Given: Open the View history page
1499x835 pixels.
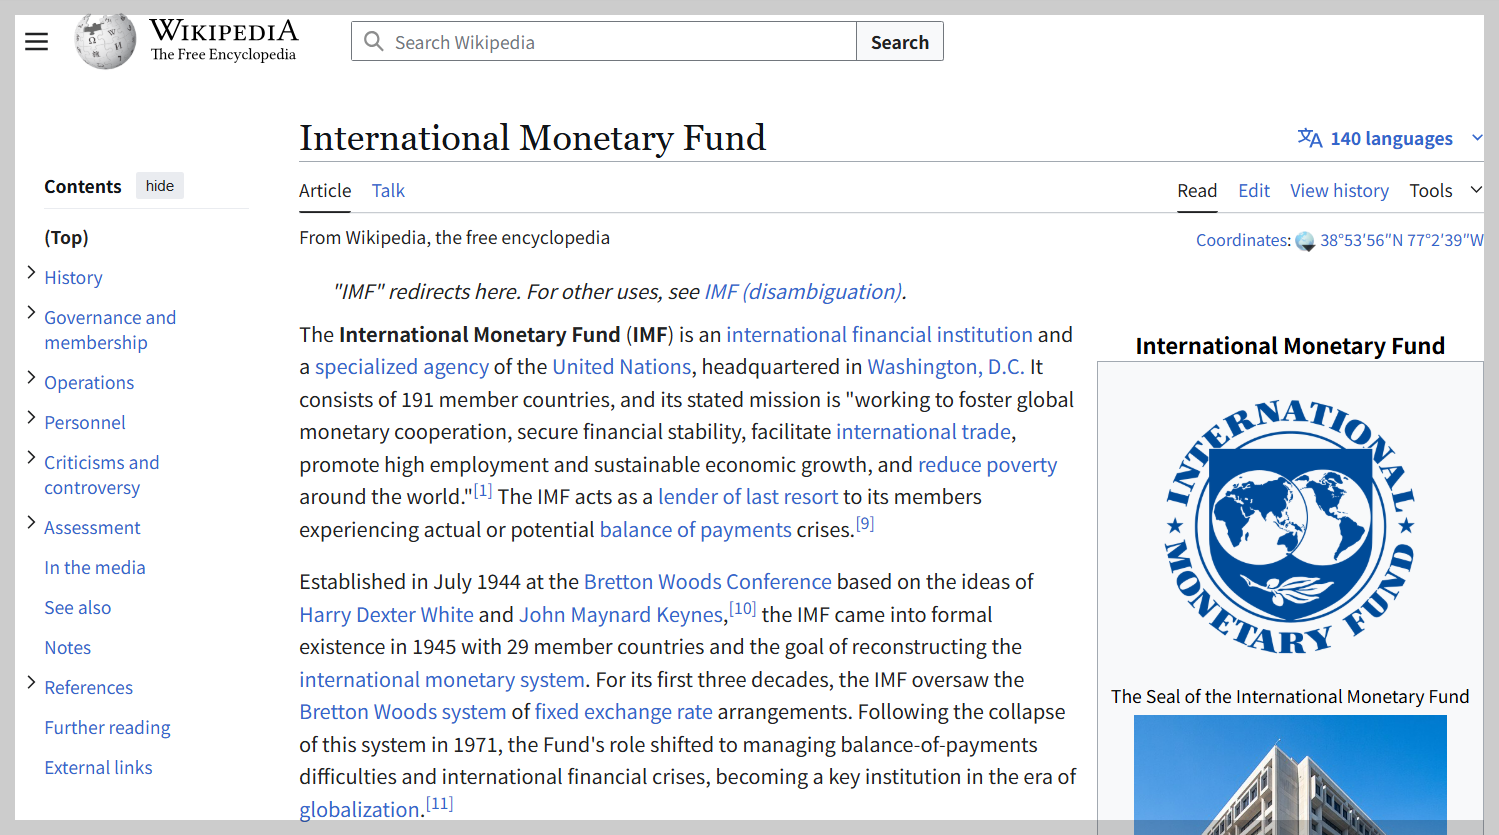Looking at the screenshot, I should (1339, 190).
